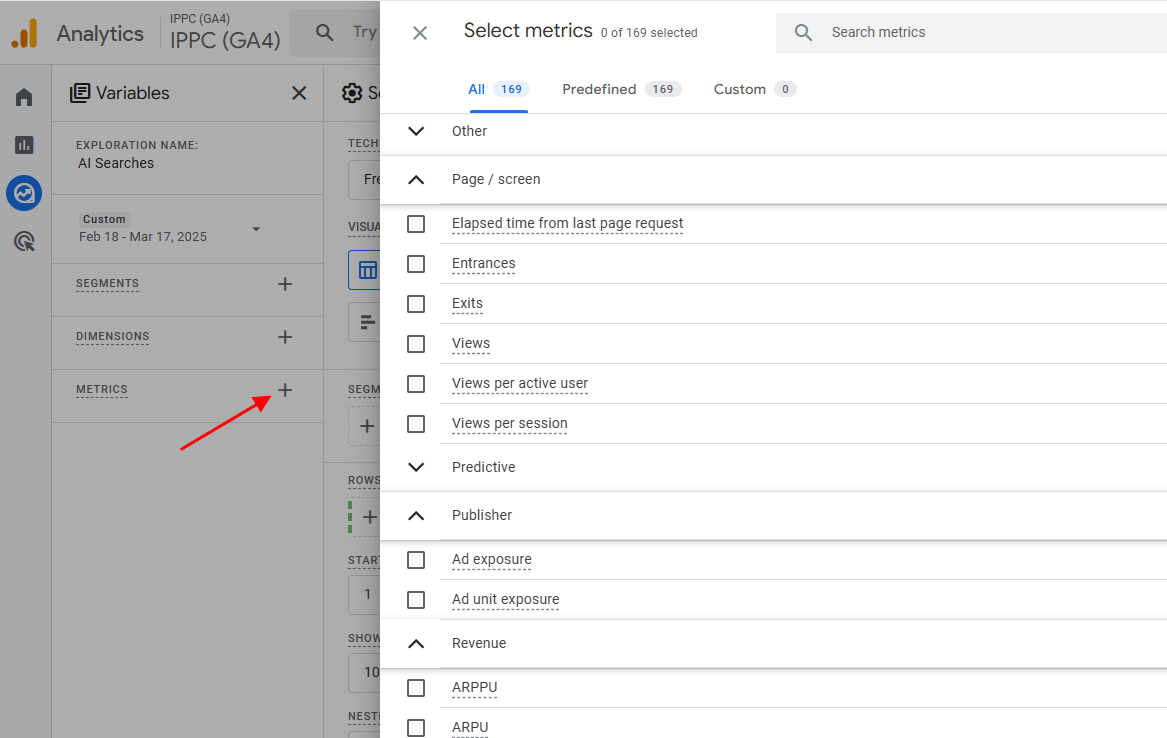Close the Select metrics panel

(420, 33)
